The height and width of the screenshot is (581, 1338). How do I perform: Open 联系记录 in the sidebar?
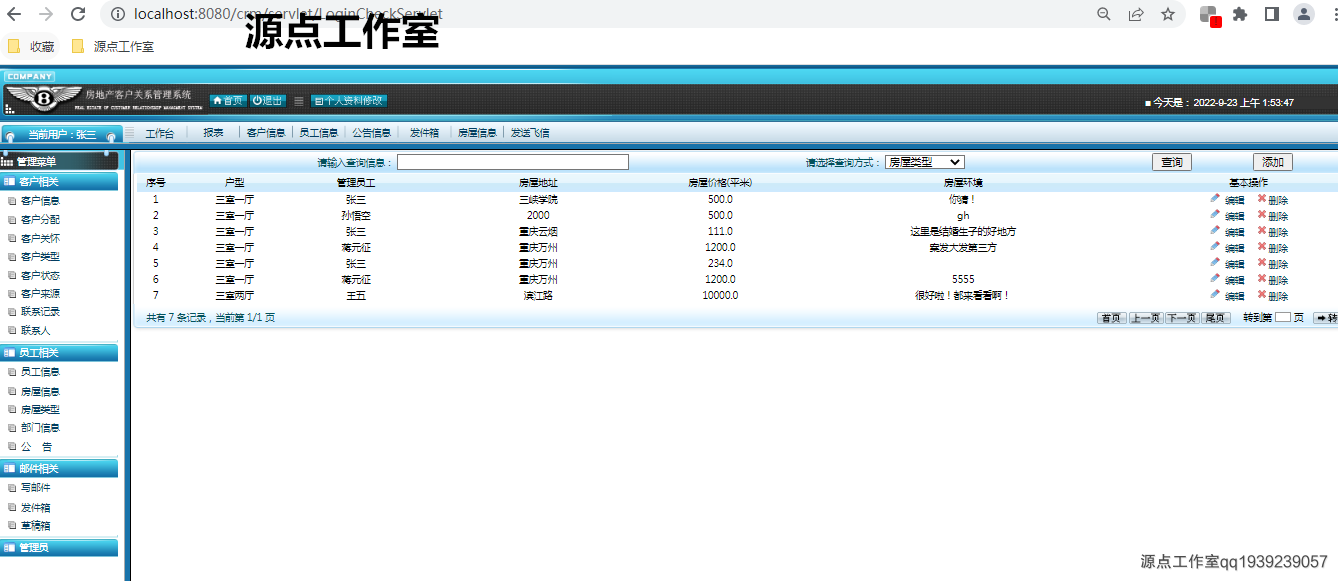click(40, 312)
